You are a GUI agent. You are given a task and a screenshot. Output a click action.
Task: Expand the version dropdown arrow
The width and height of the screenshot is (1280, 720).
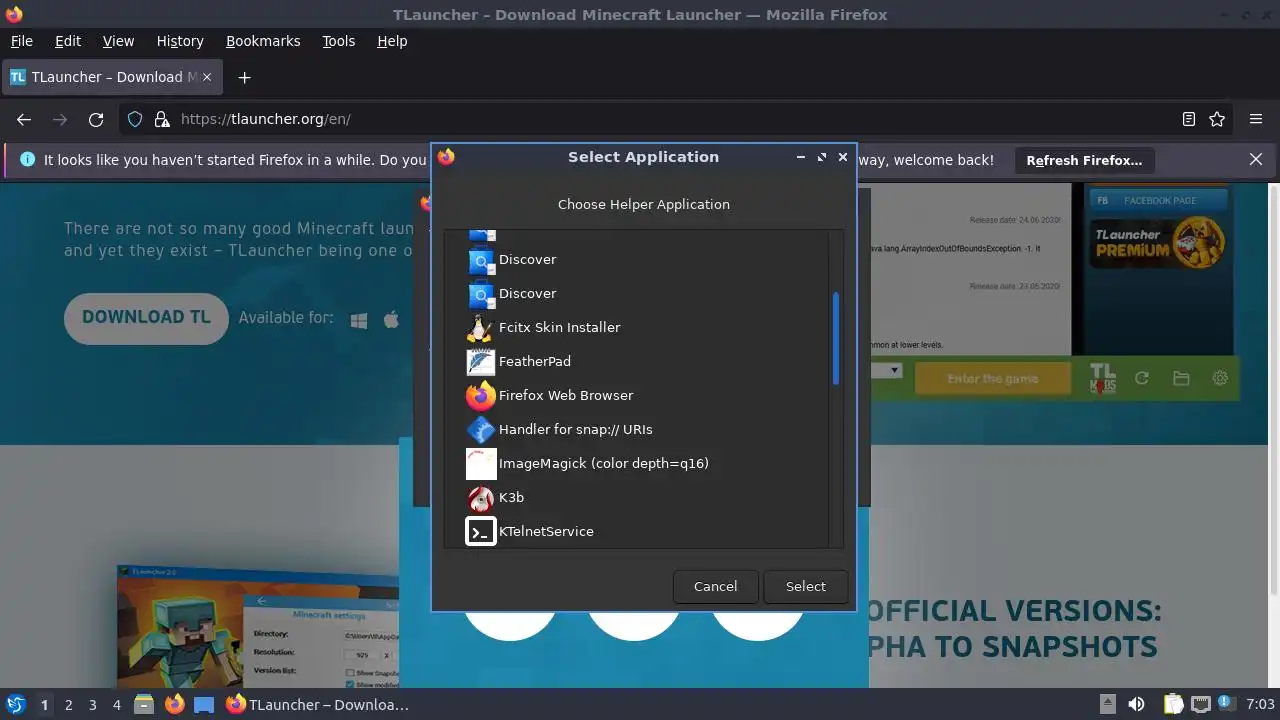pos(894,370)
